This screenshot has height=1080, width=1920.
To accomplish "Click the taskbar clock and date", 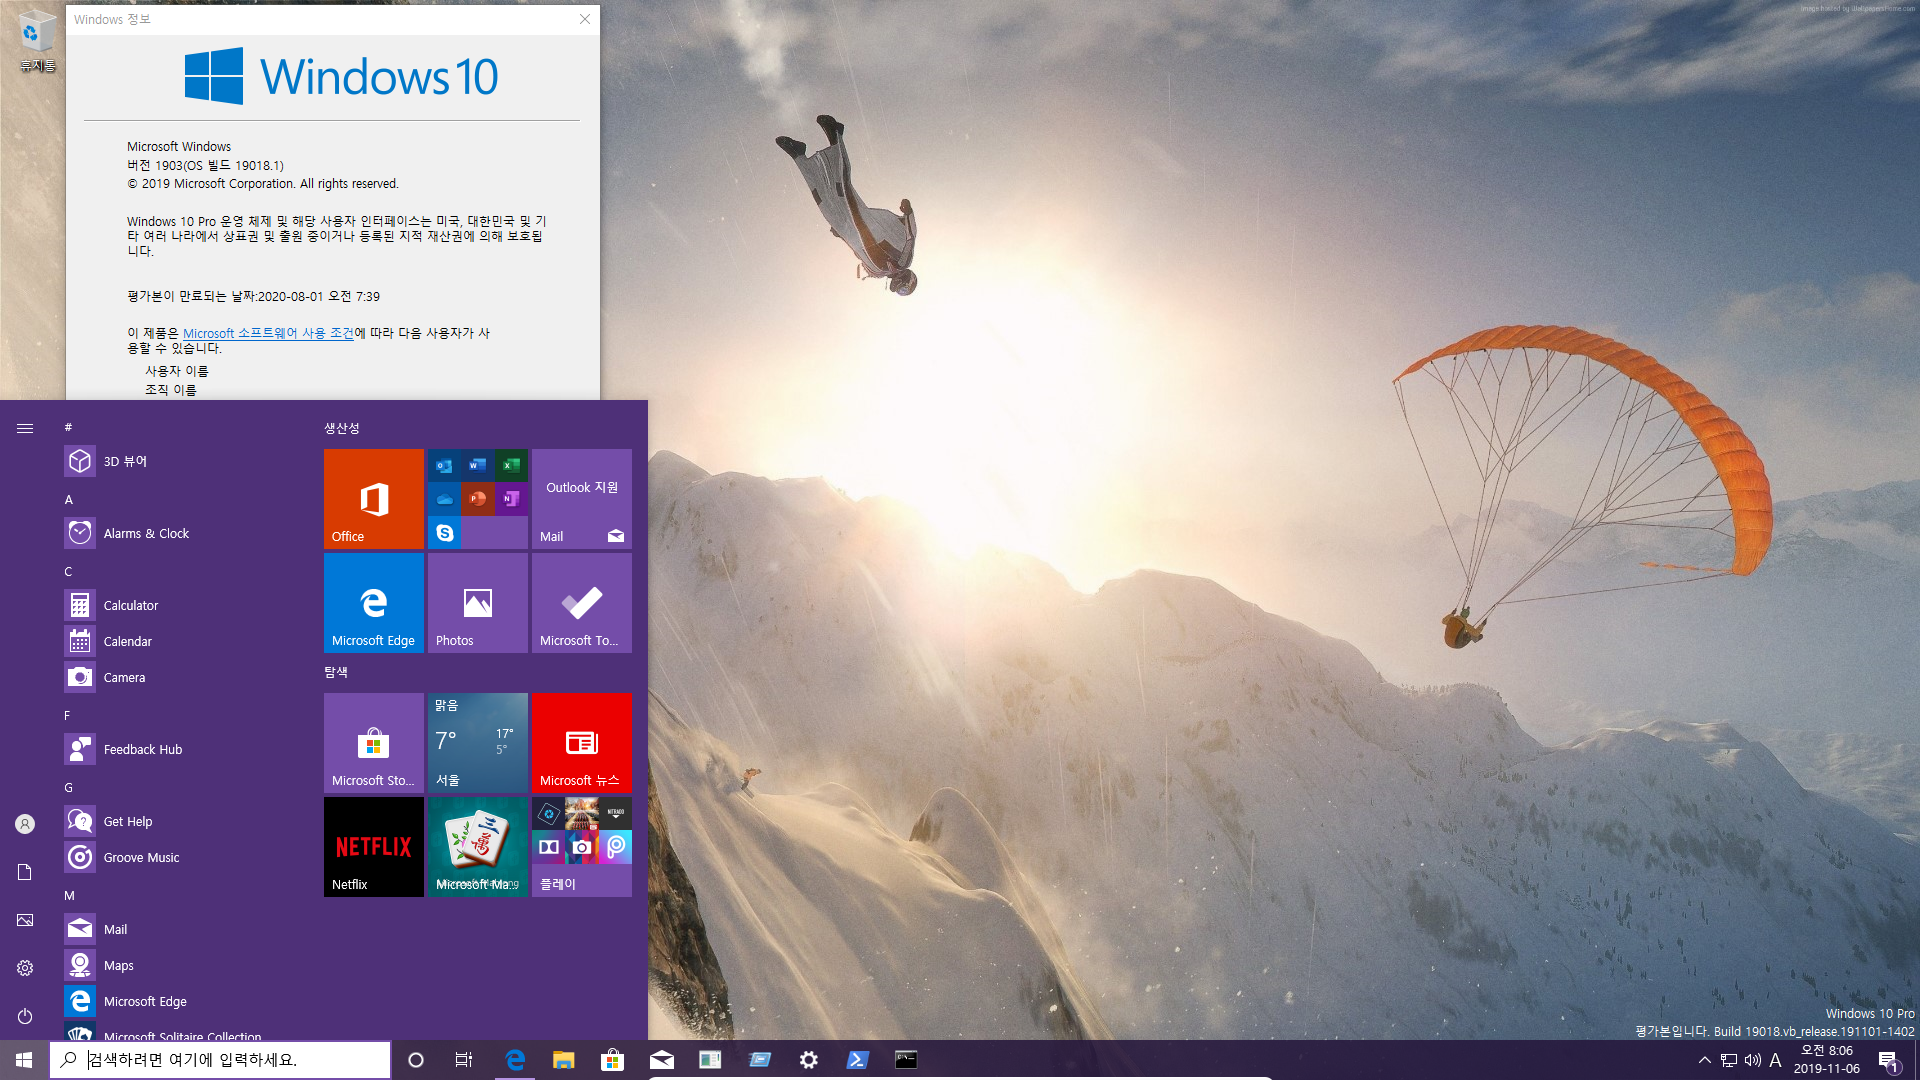I will pyautogui.click(x=1826, y=1060).
